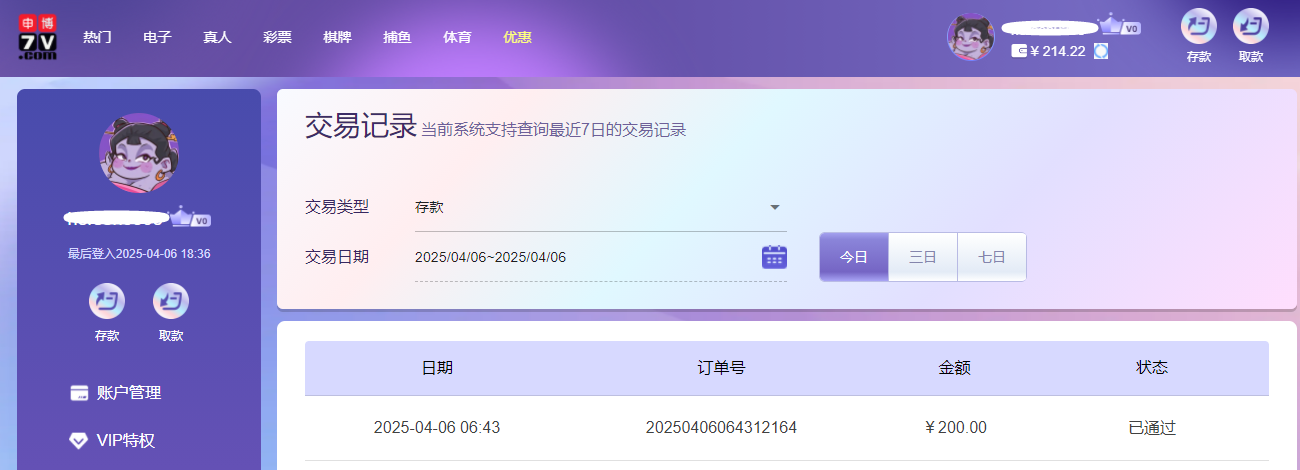Click the header user avatar
The height and width of the screenshot is (470, 1300).
pos(970,37)
